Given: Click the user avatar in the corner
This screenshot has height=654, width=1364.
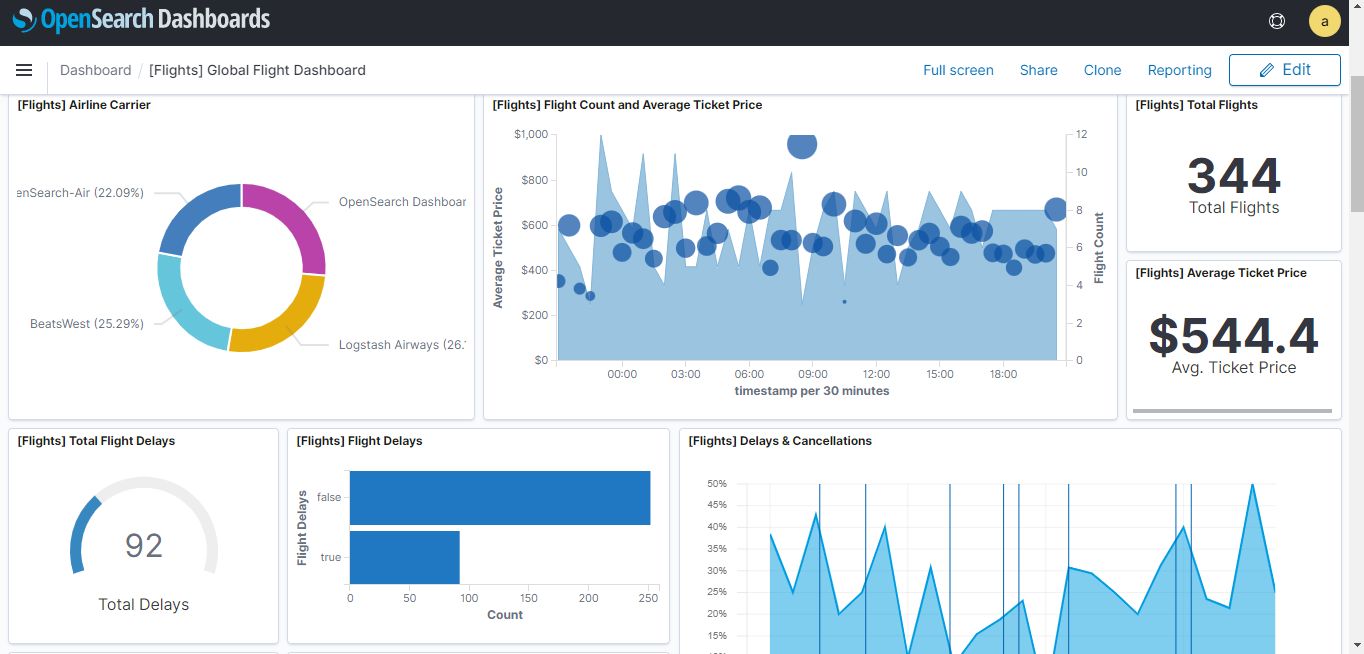Looking at the screenshot, I should pos(1324,20).
